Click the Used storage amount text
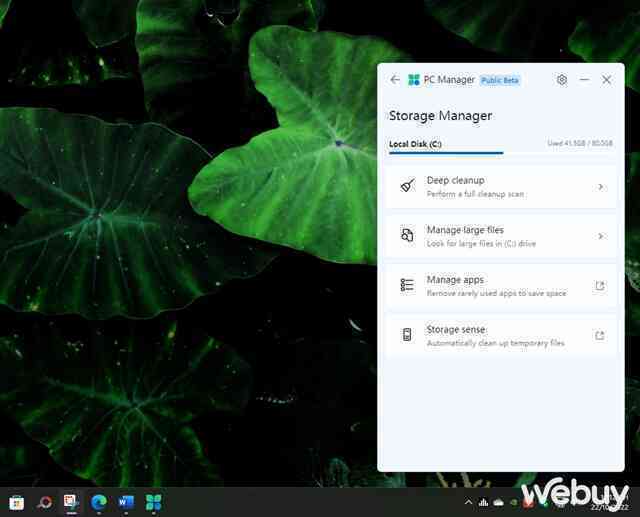 point(580,143)
